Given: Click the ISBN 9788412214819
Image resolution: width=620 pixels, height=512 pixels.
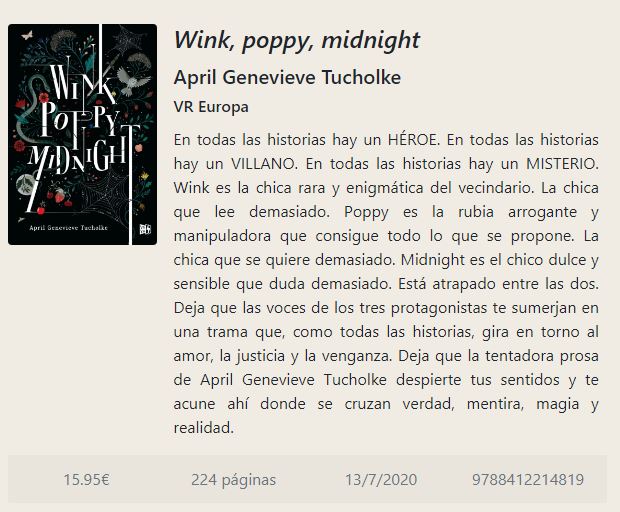Looking at the screenshot, I should 528,480.
